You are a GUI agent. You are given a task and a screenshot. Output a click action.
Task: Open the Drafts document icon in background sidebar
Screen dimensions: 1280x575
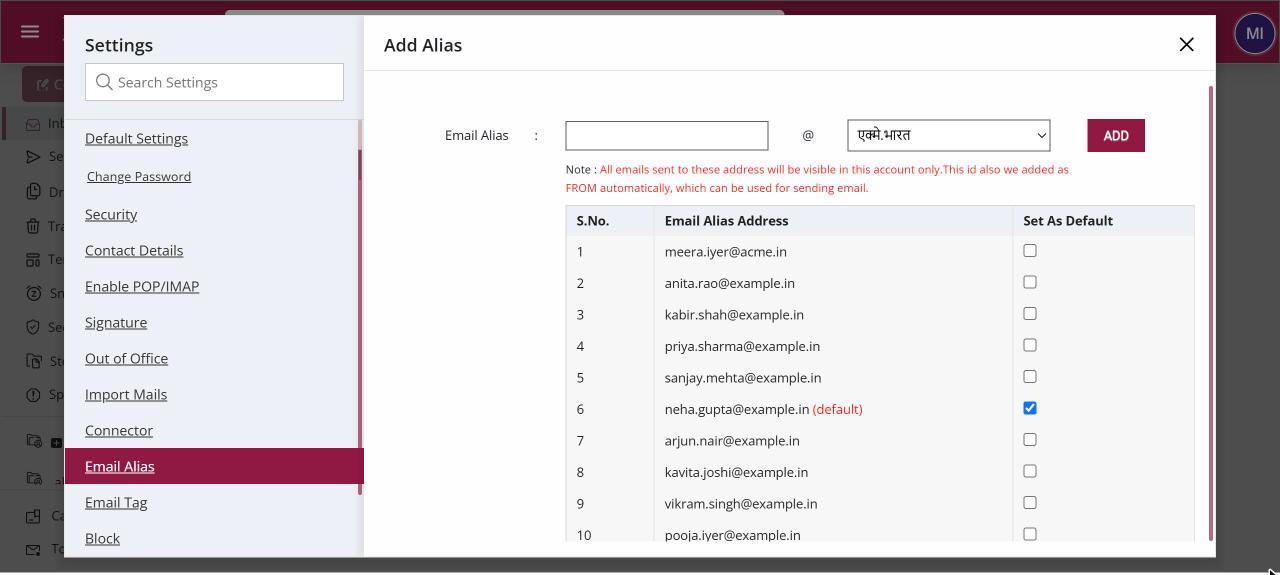(x=33, y=192)
